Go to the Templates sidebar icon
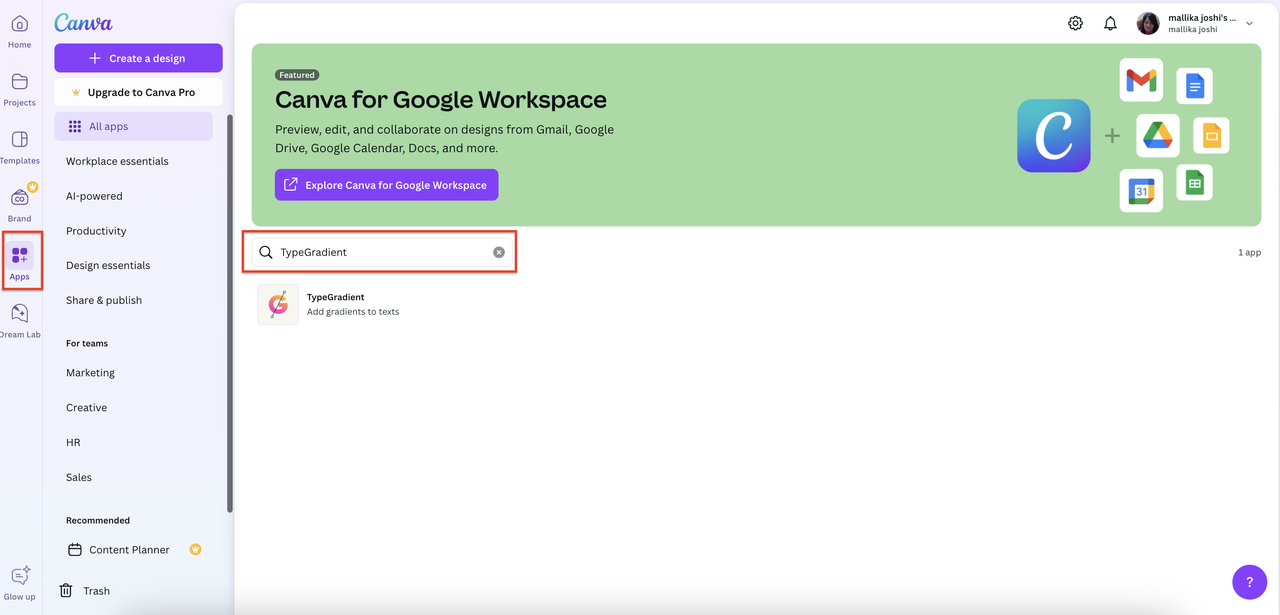The image size is (1280, 615). click(x=20, y=140)
